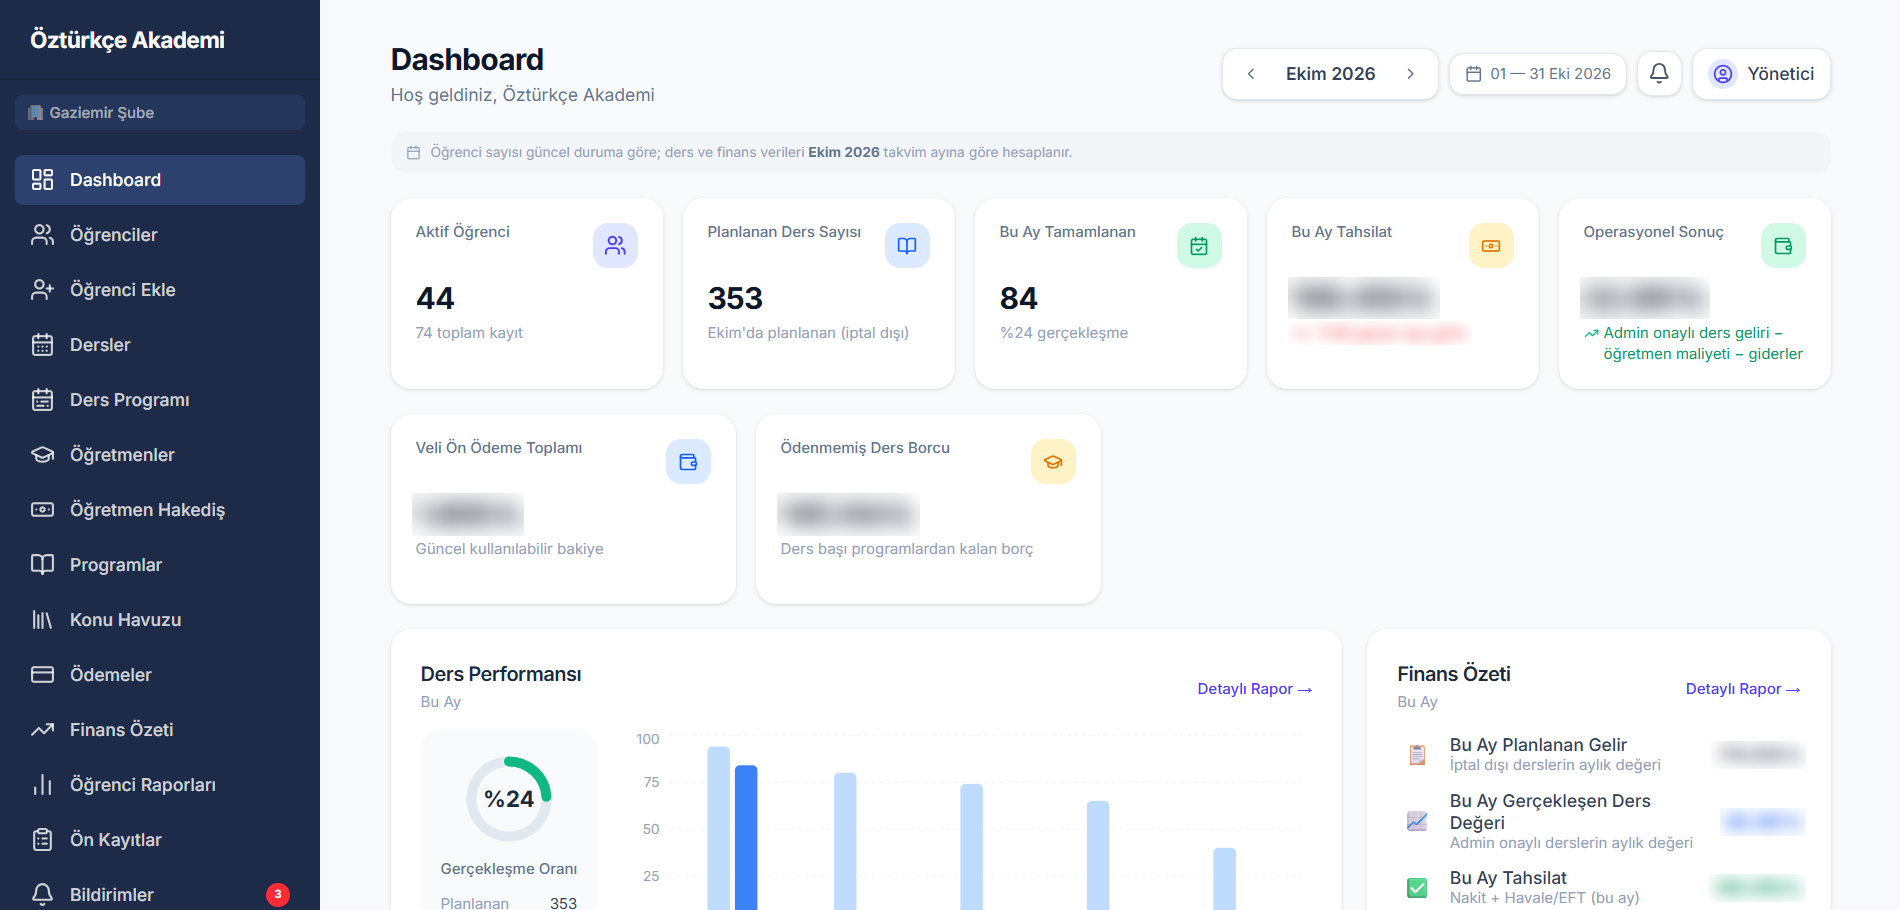The image size is (1900, 910).
Task: Select the Gaziemir Şube branch selector
Action: pyautogui.click(x=160, y=113)
